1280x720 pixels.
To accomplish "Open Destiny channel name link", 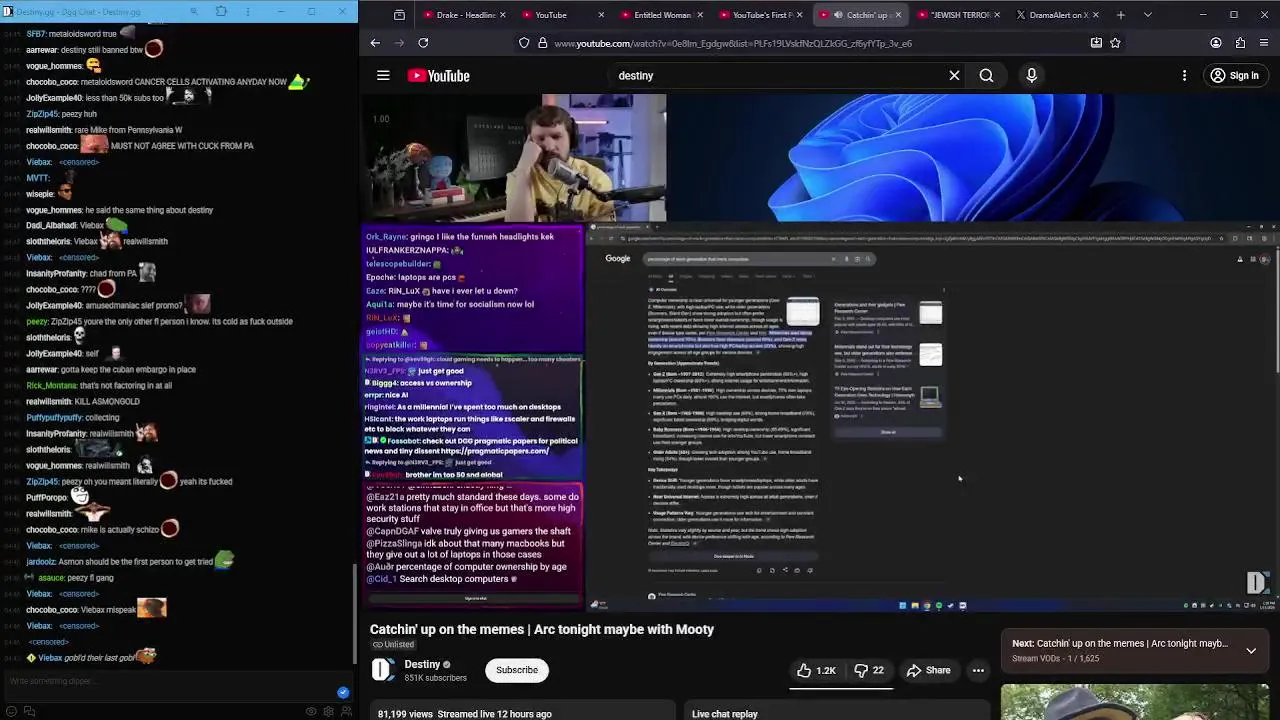I will click(x=422, y=664).
